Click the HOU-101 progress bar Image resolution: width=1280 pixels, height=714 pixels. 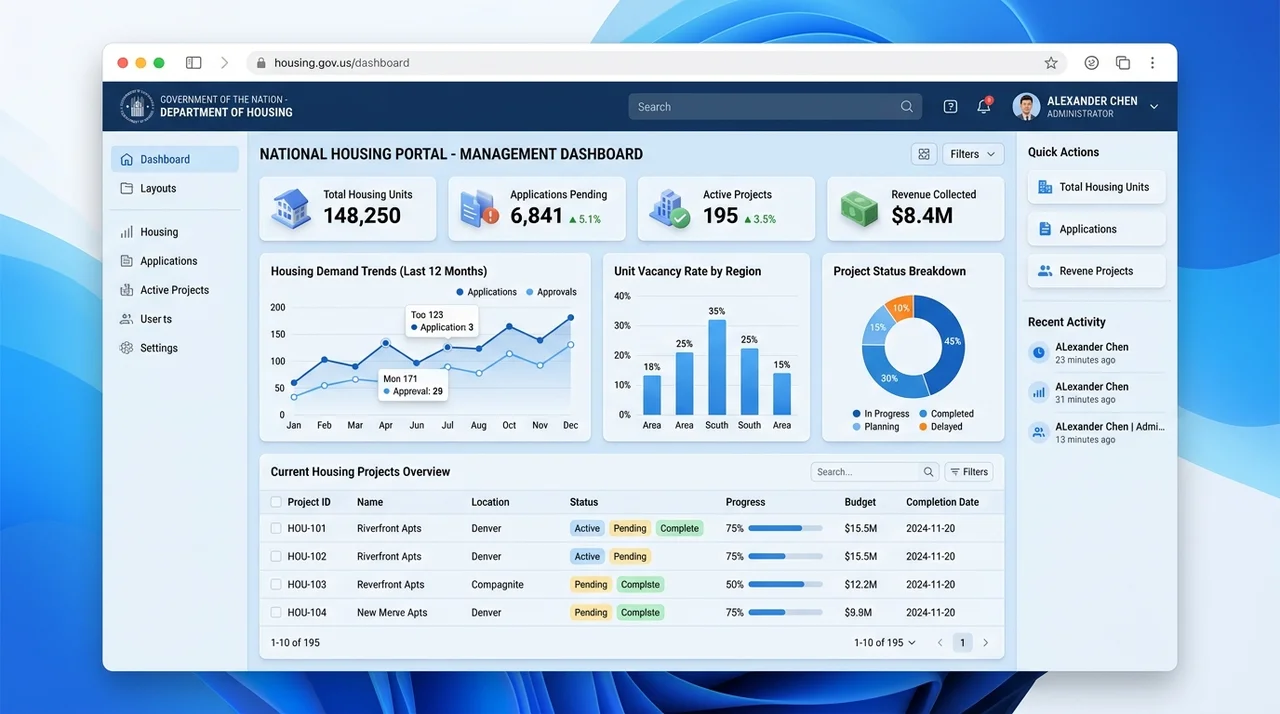pos(785,528)
